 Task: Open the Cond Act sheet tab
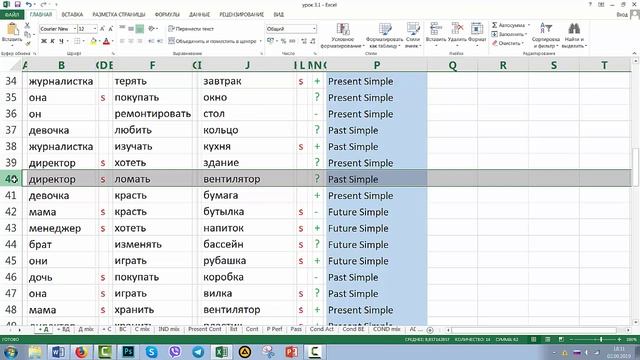tap(321, 329)
